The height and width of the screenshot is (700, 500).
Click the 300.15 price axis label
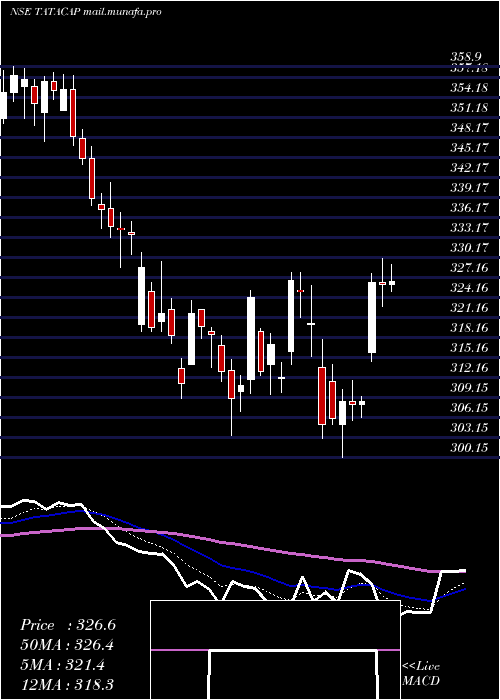click(469, 447)
